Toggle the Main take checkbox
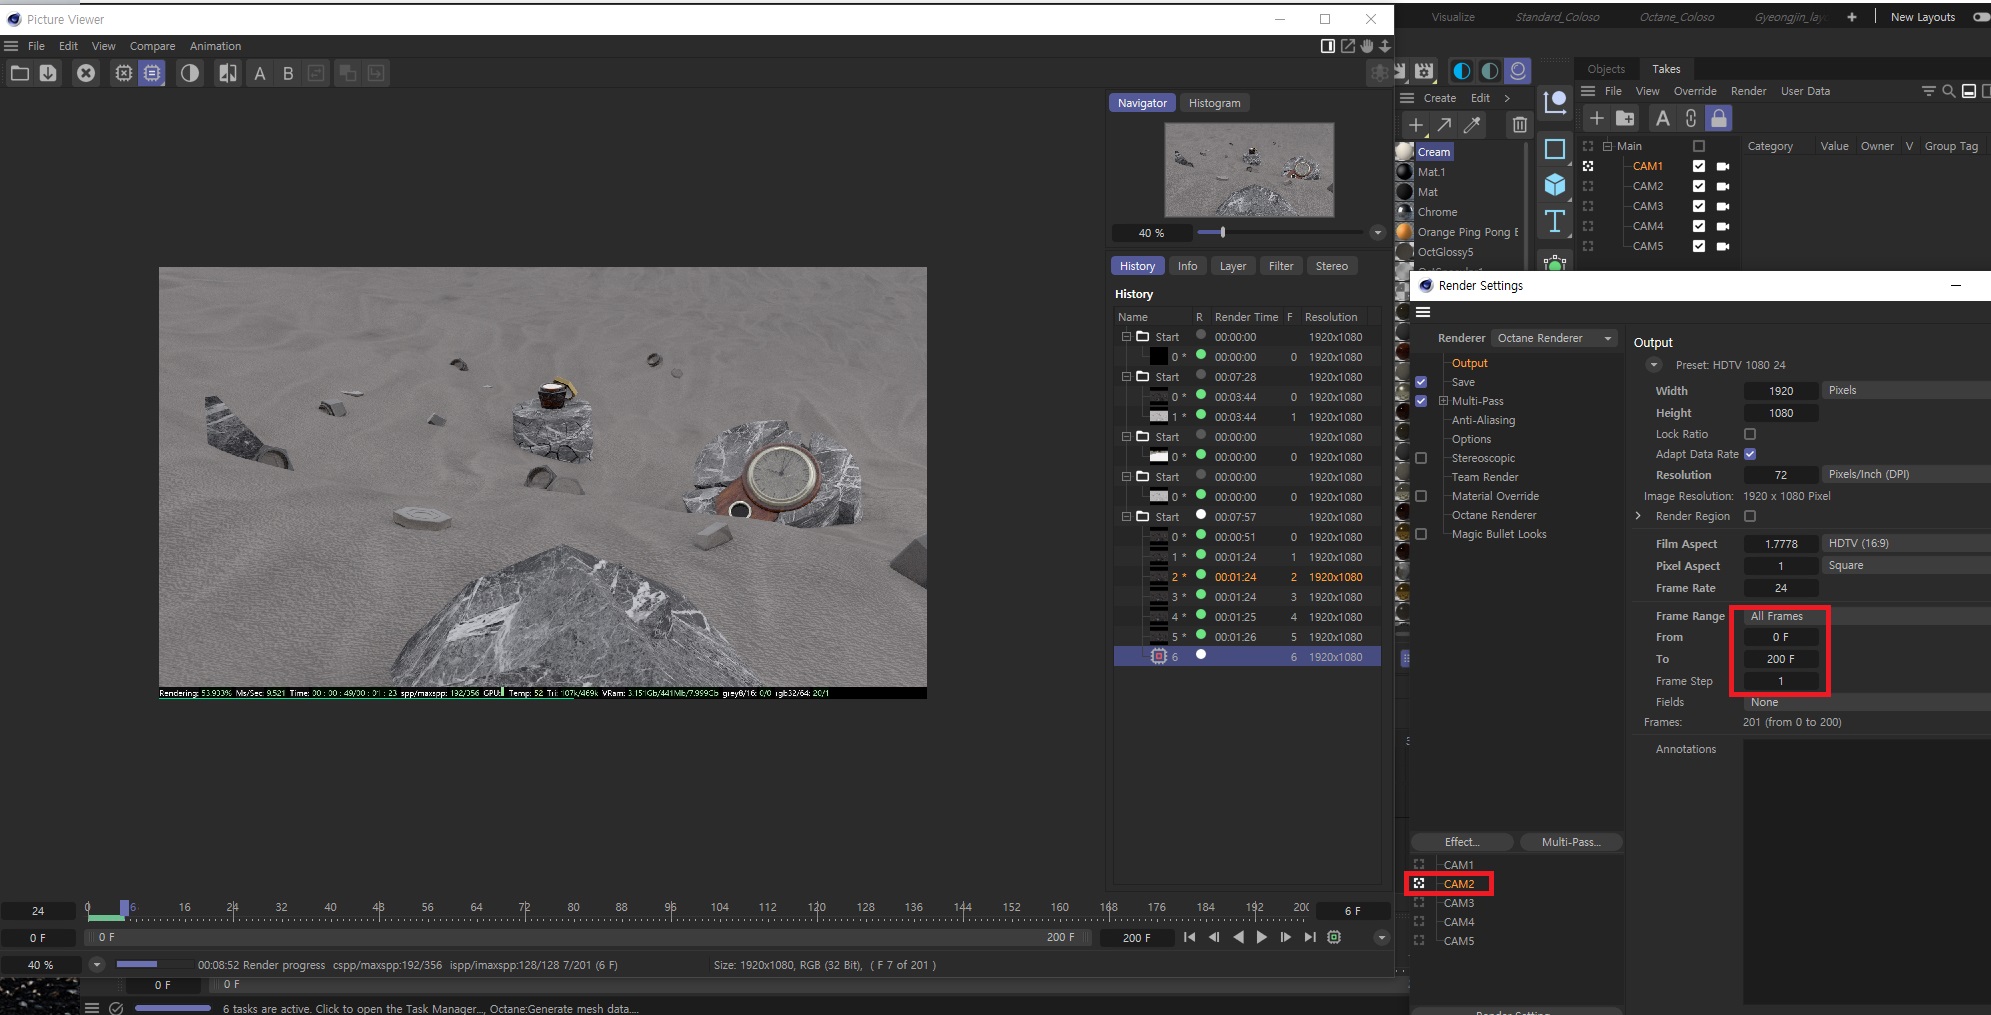This screenshot has width=1991, height=1015. tap(1699, 146)
